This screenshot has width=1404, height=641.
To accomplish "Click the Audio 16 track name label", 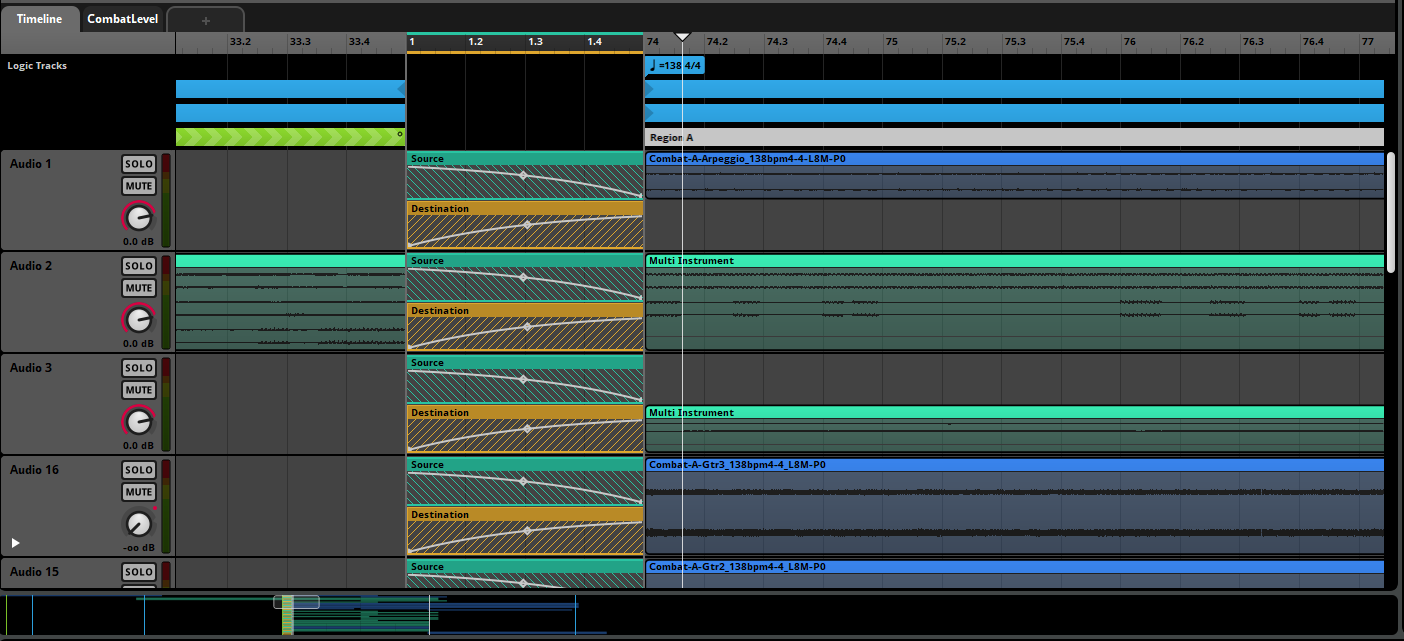I will tap(34, 470).
